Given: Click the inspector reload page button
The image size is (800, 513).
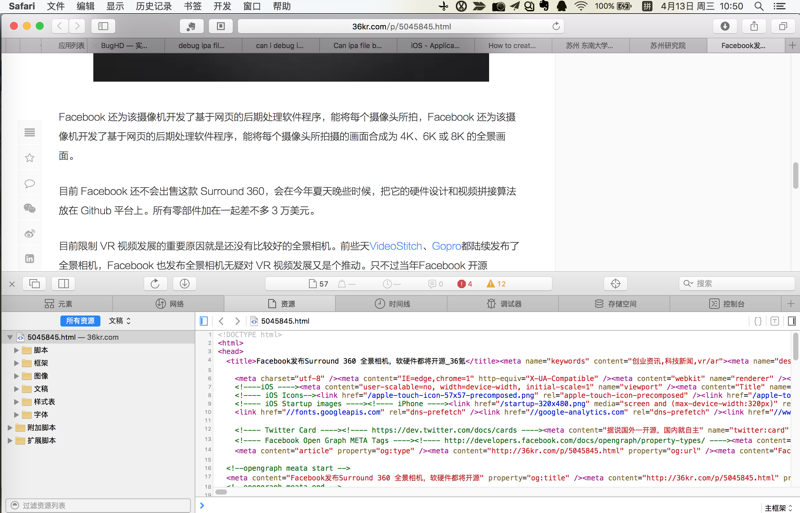Looking at the screenshot, I should (155, 283).
